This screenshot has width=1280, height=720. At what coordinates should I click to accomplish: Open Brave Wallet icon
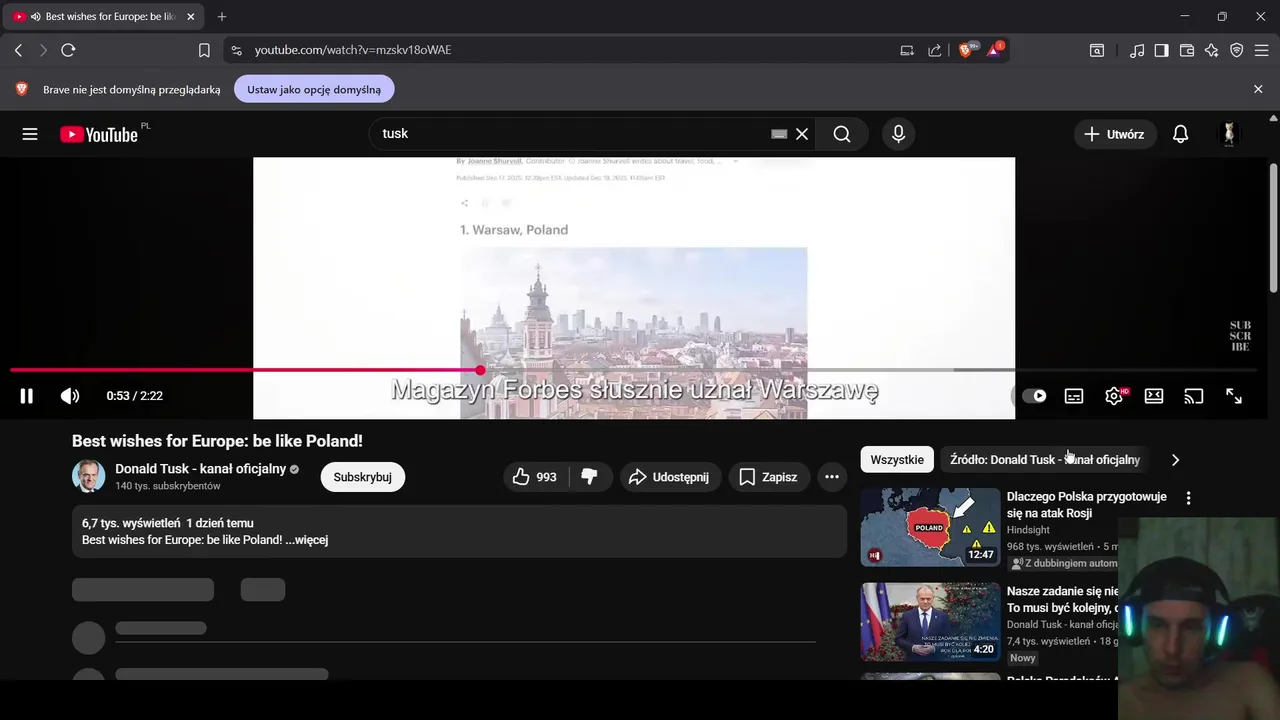pyautogui.click(x=1187, y=50)
